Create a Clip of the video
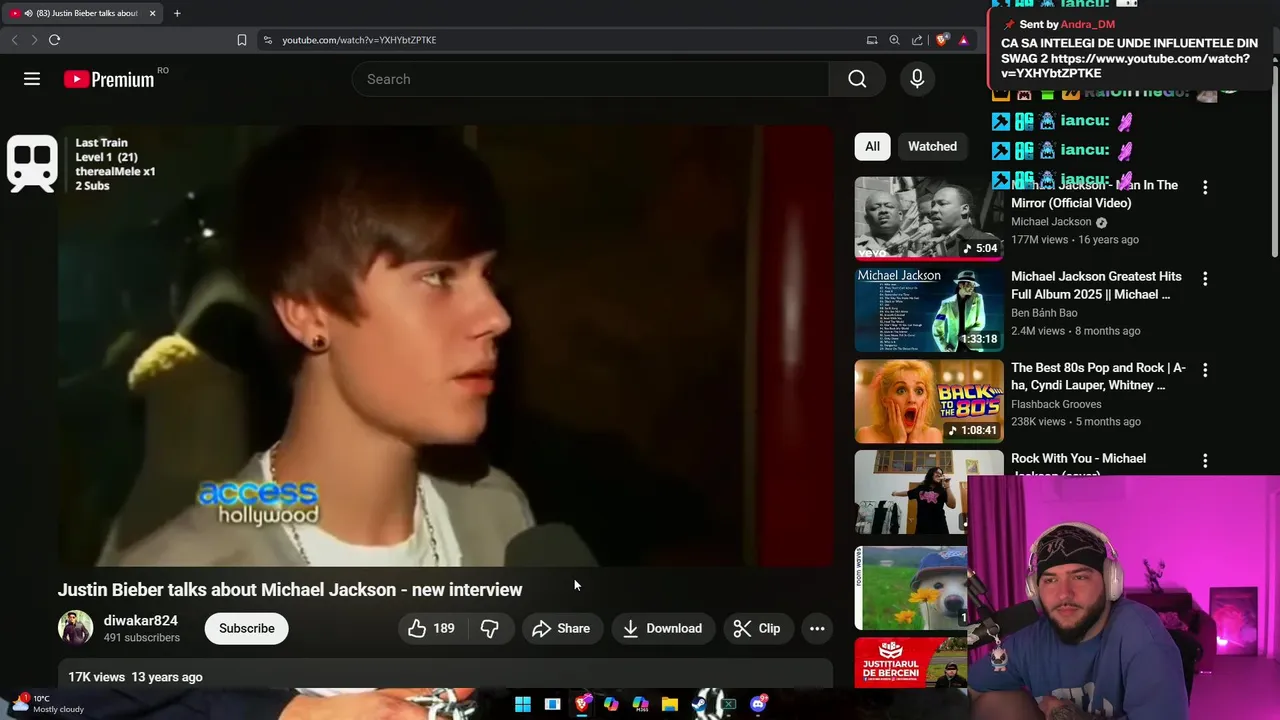Screen dimensions: 1280x720 coord(757,628)
